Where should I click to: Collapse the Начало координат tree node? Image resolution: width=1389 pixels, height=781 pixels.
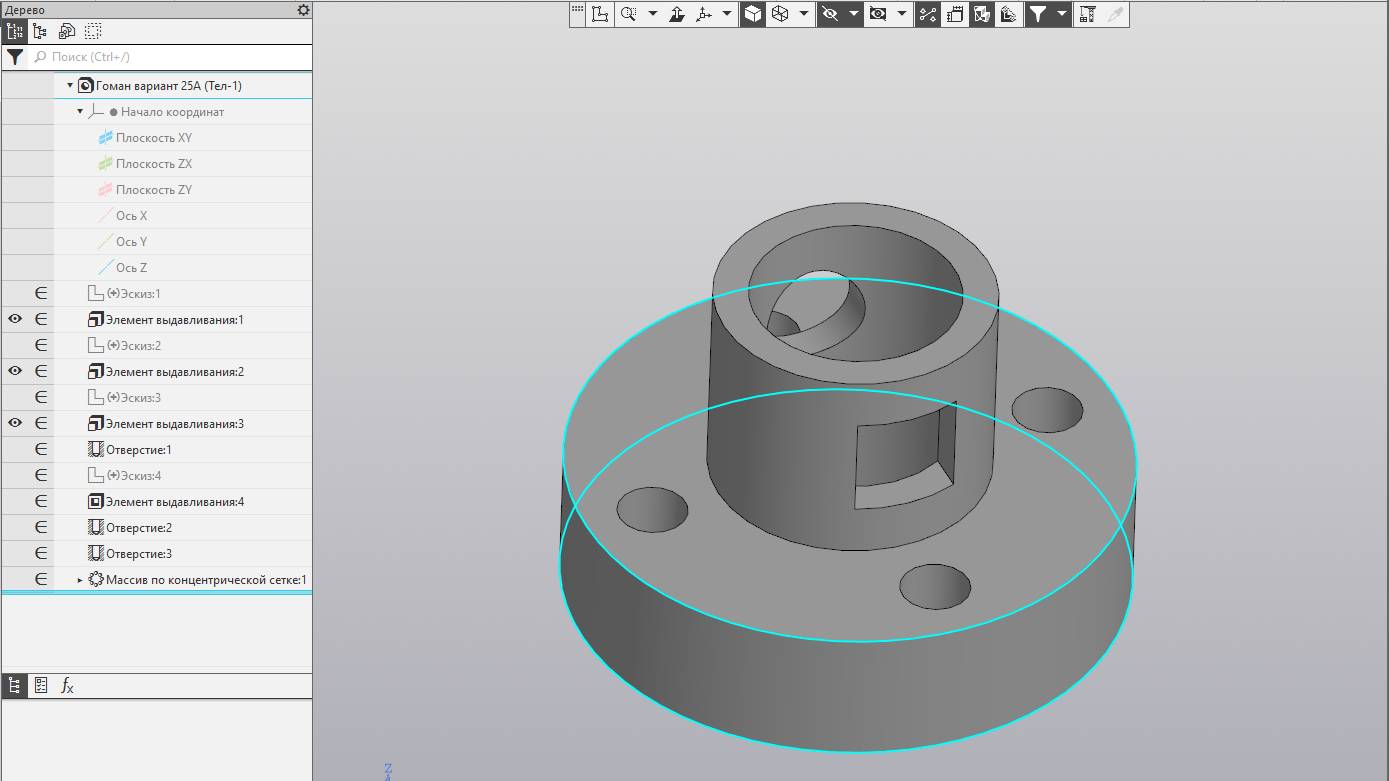(81, 112)
